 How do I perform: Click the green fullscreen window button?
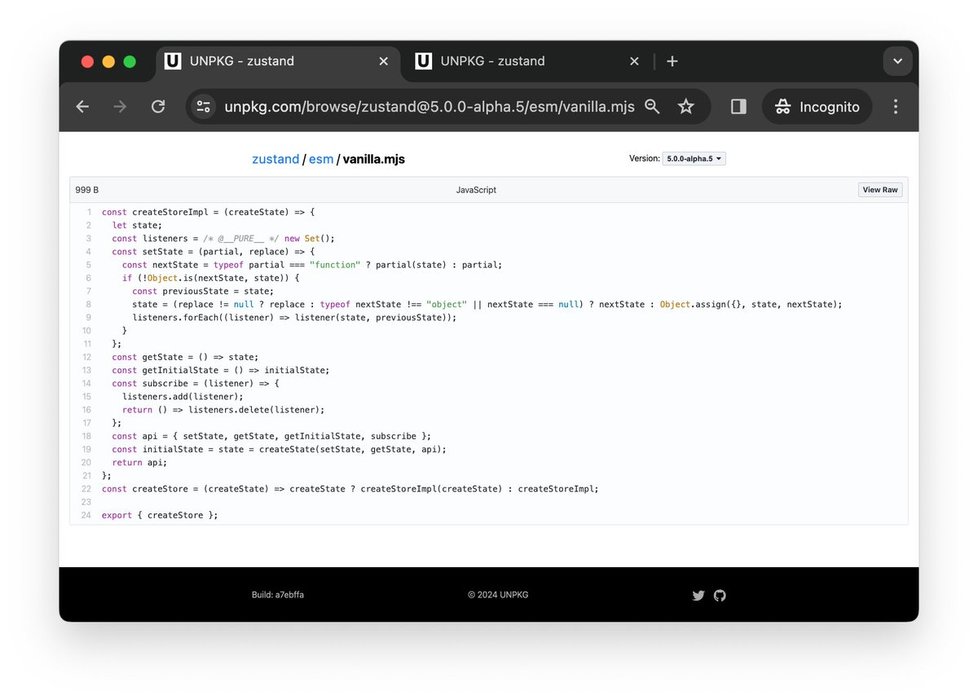click(x=130, y=61)
